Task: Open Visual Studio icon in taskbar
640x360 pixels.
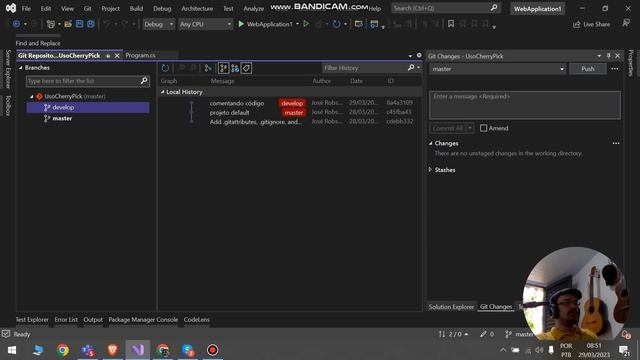Action: (x=138, y=350)
